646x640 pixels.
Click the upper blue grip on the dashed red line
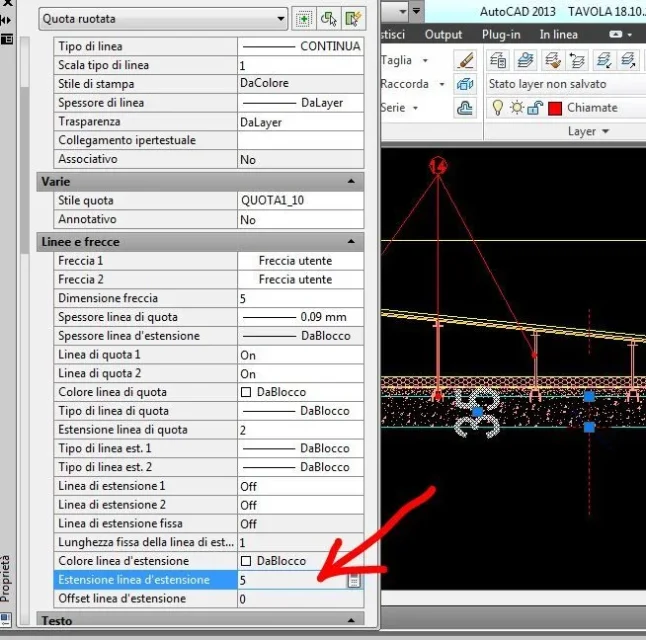[x=590, y=396]
